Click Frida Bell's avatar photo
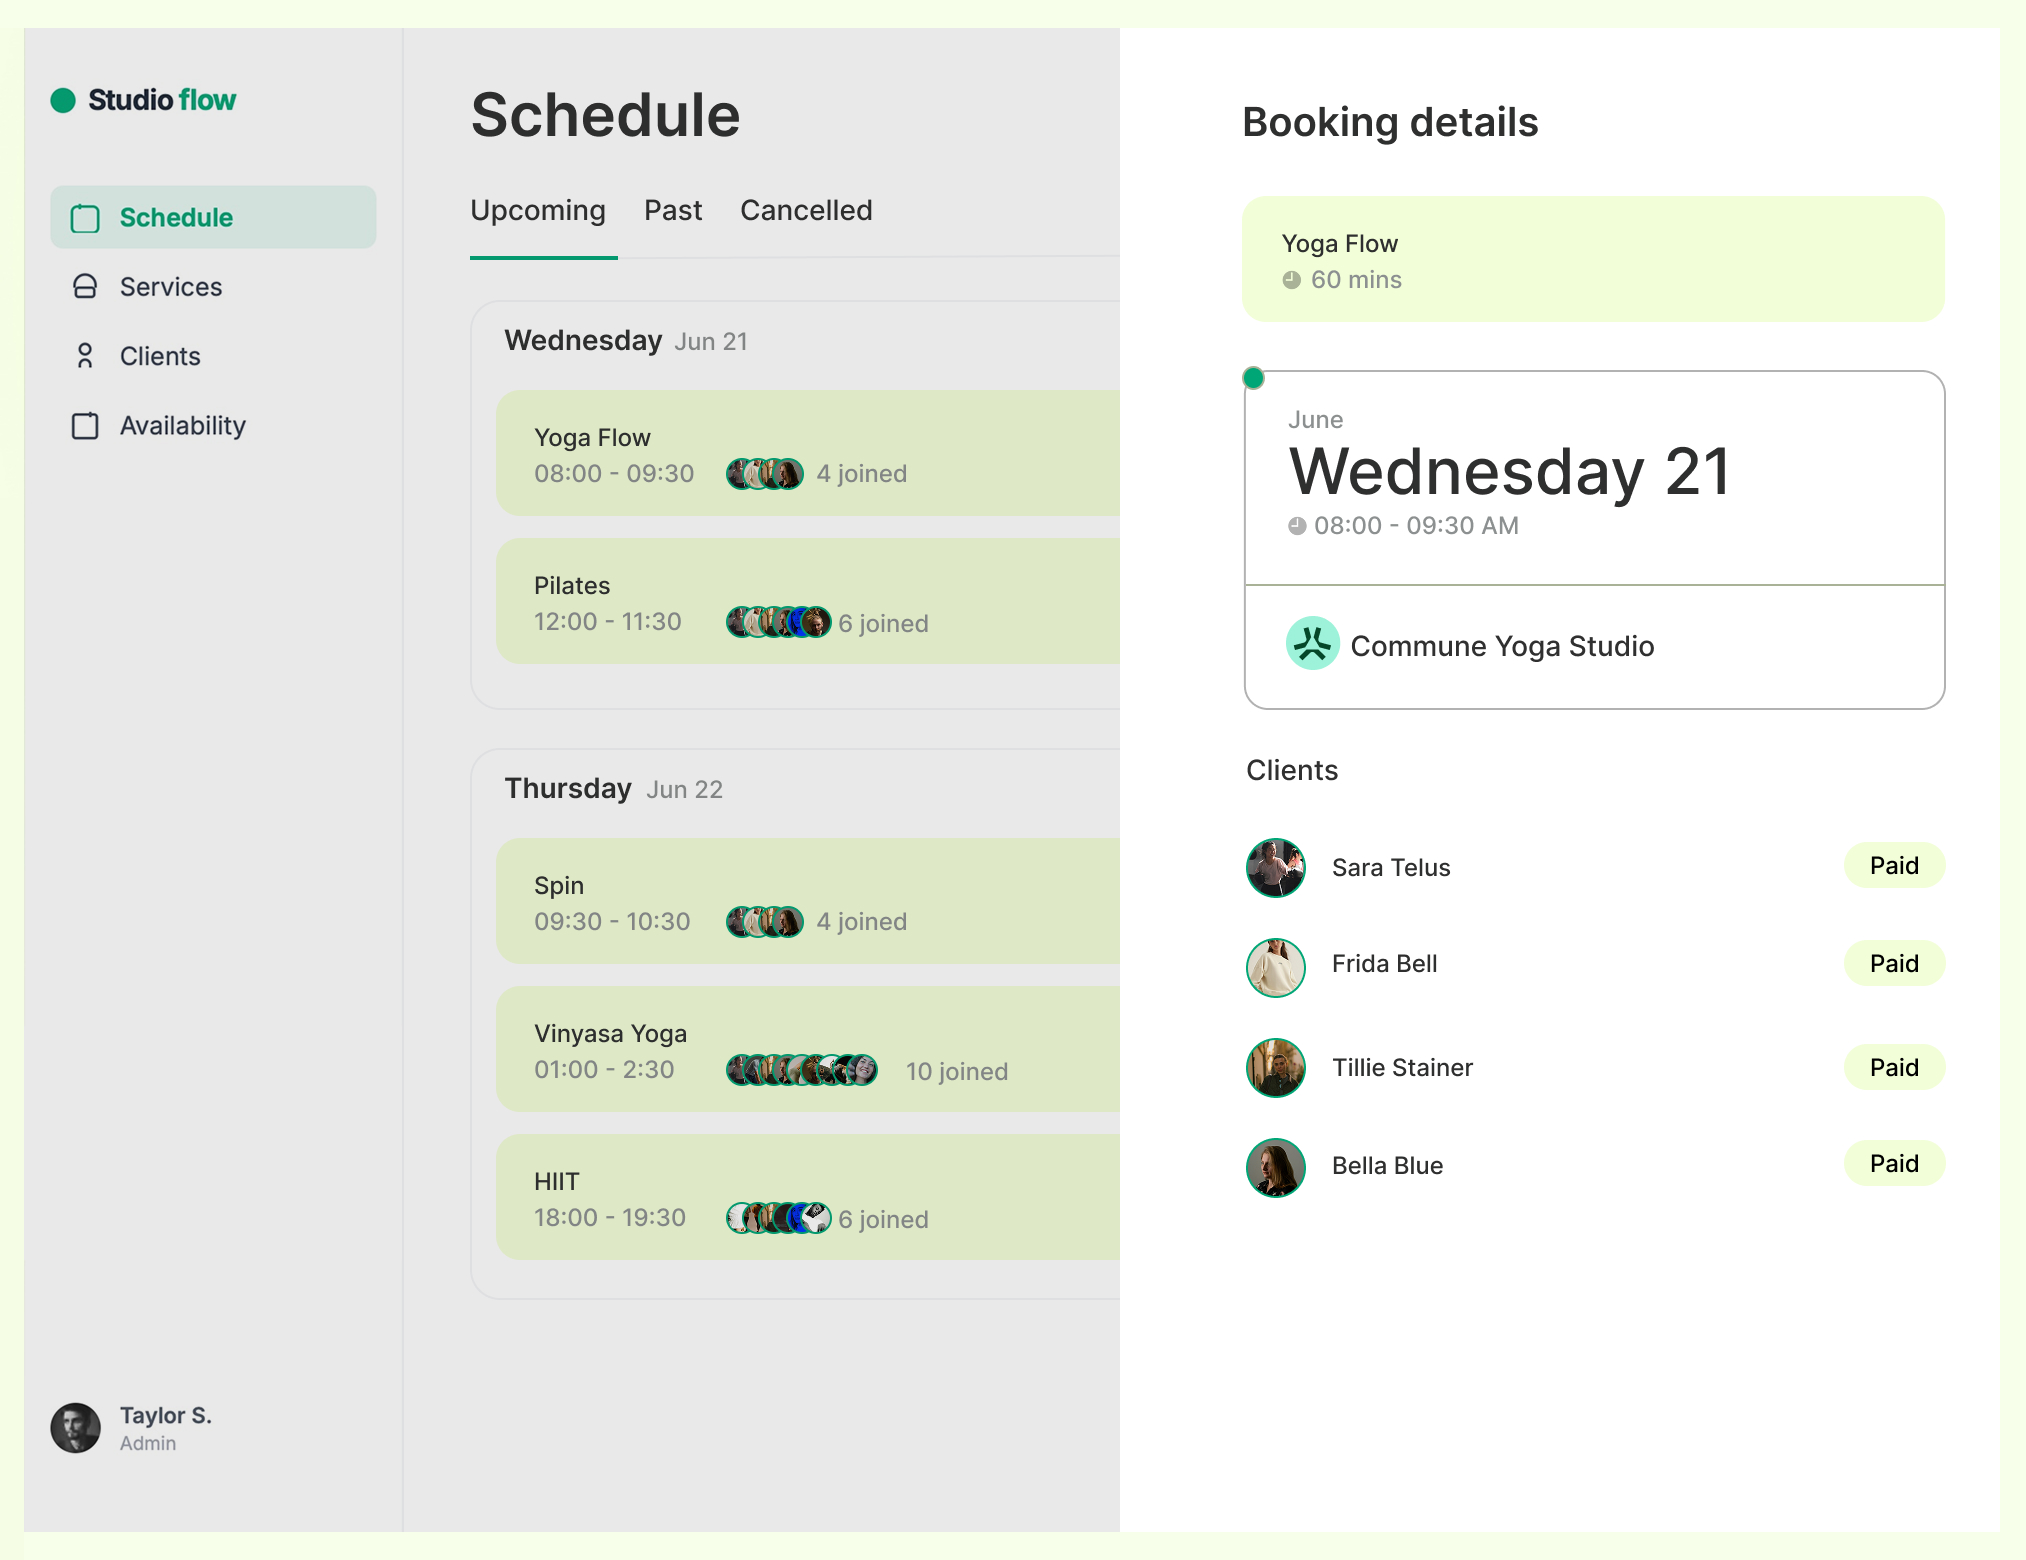 [x=1275, y=967]
